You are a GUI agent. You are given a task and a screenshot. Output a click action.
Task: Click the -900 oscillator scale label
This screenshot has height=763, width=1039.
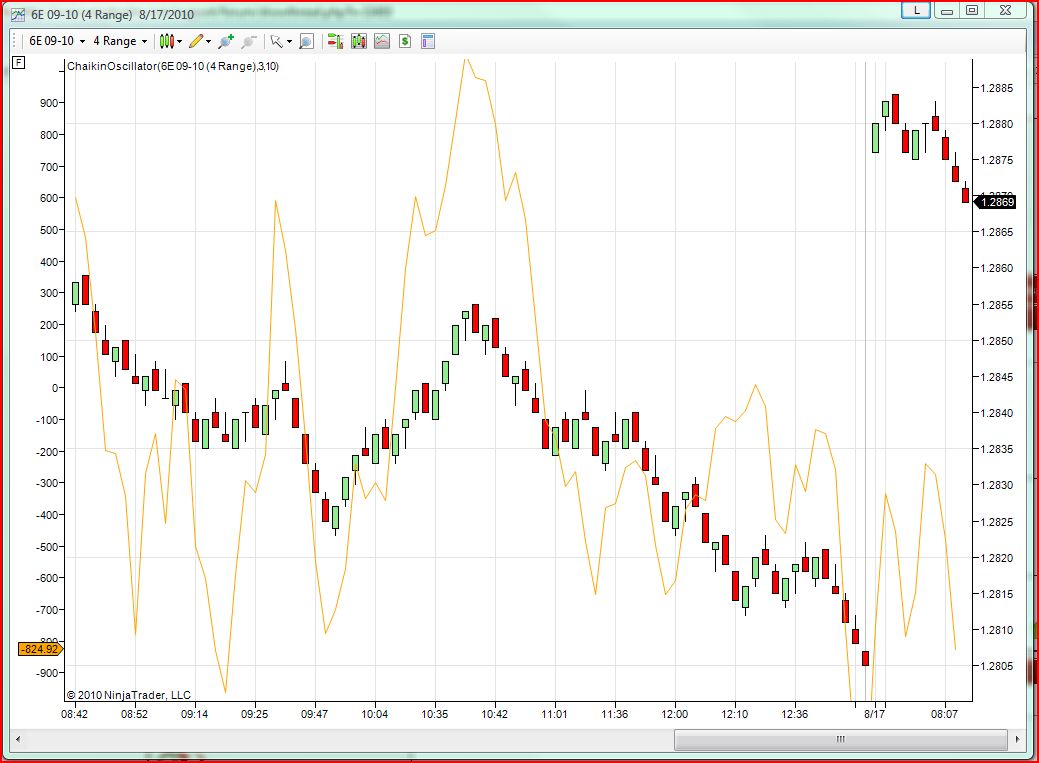tap(47, 673)
